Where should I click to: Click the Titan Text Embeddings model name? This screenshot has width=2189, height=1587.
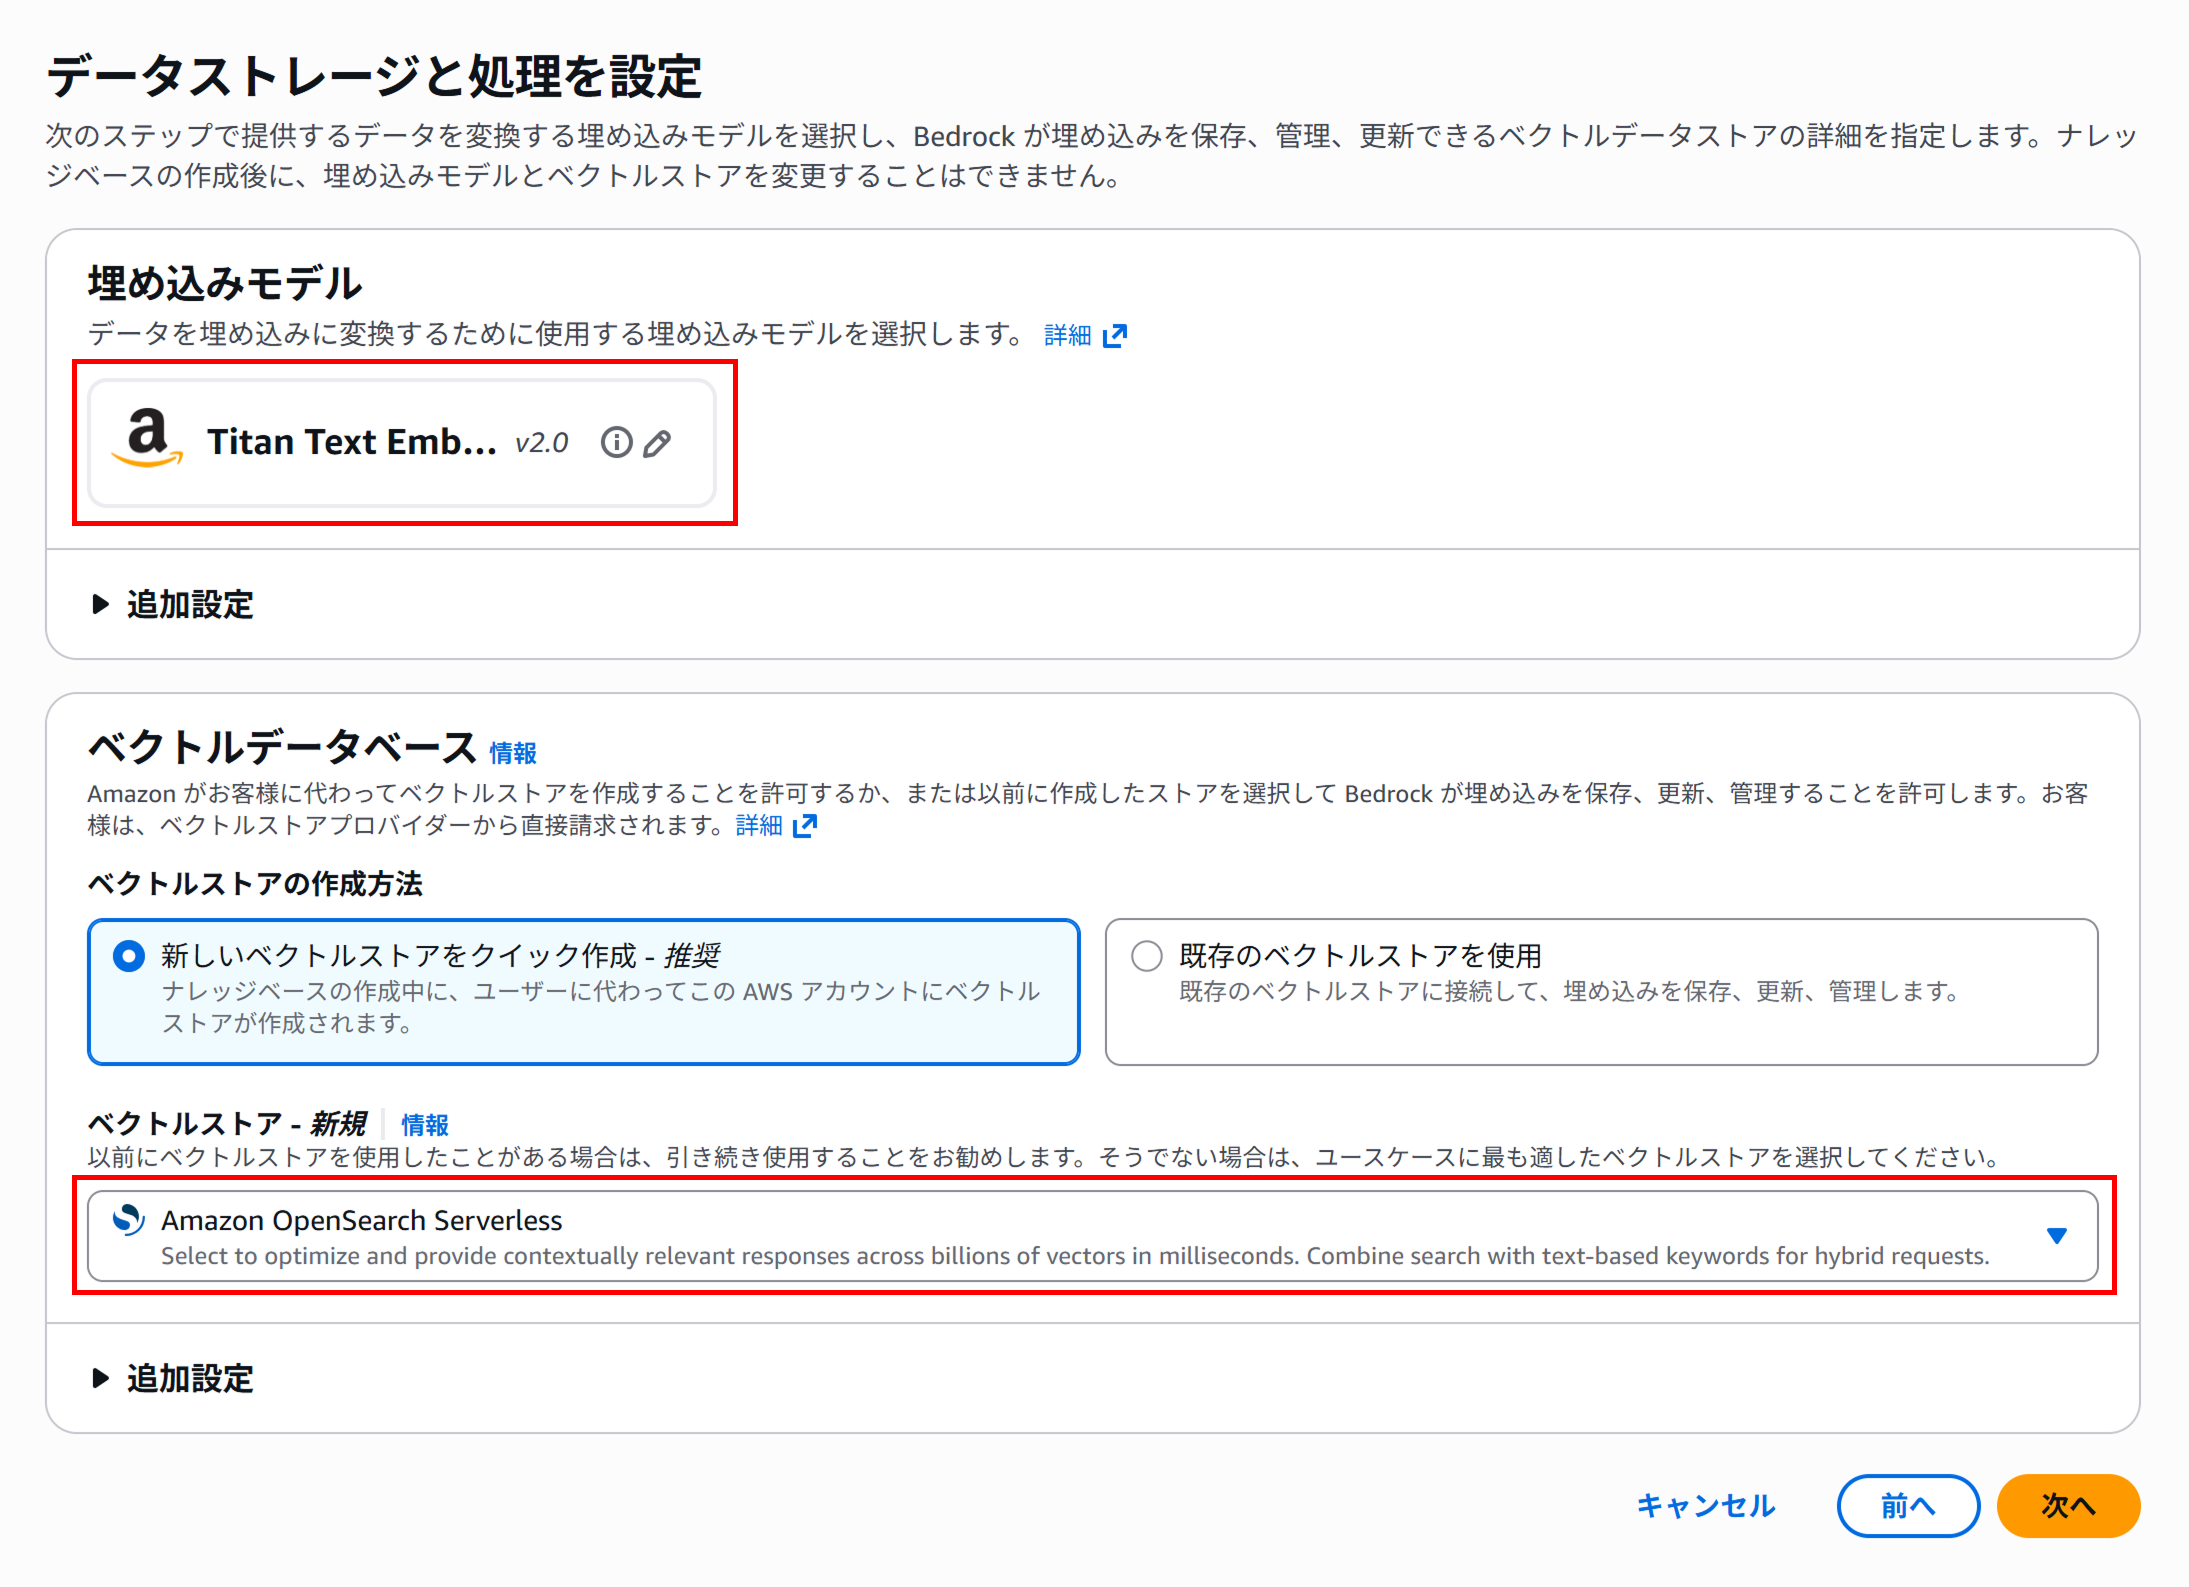[351, 442]
